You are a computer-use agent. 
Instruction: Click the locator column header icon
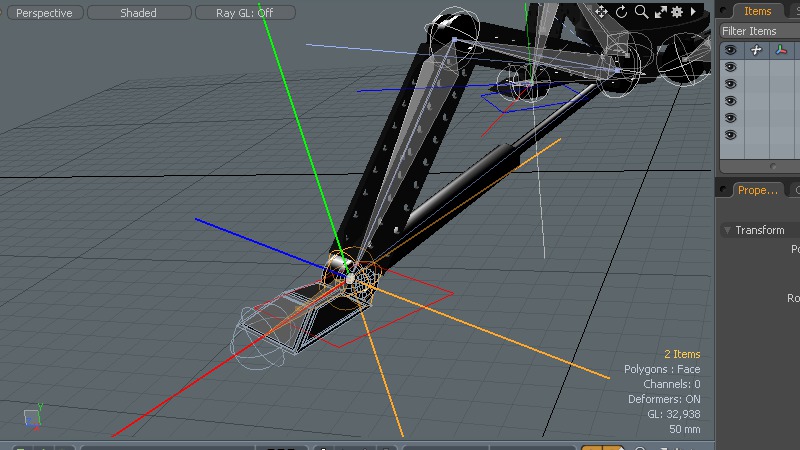pyautogui.click(x=756, y=50)
